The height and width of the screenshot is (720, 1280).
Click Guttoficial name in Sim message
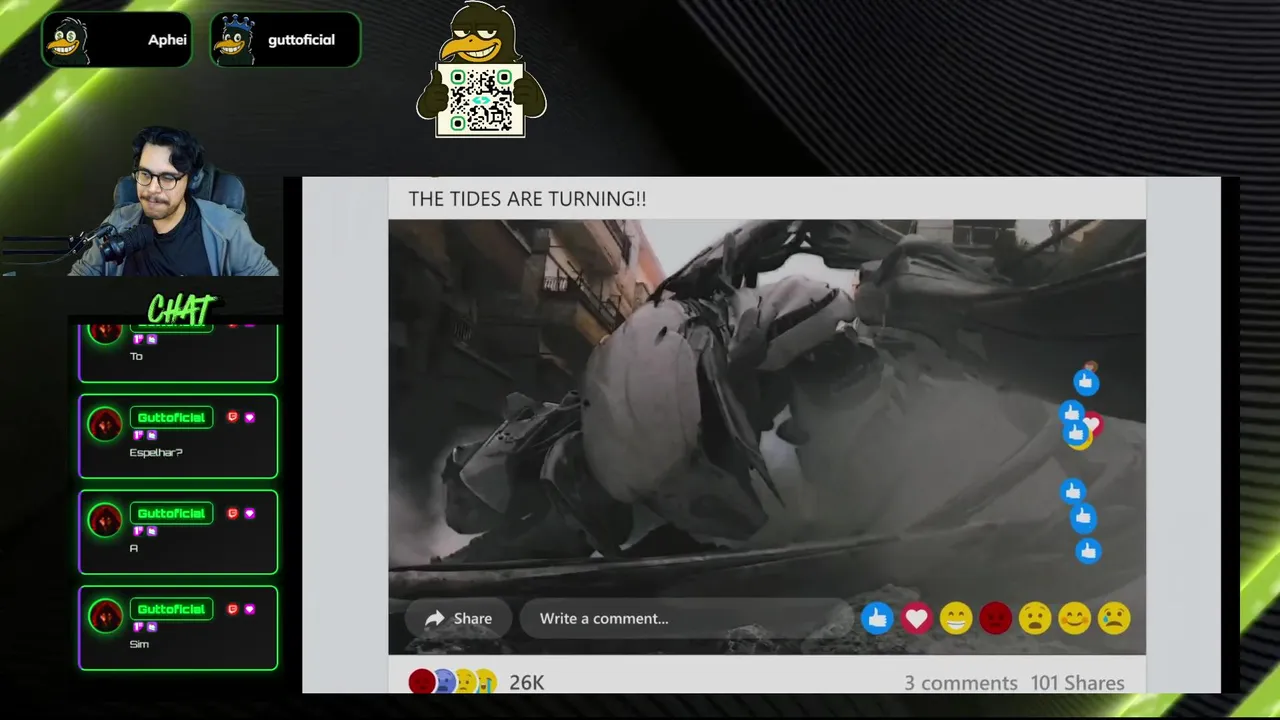[x=171, y=609]
